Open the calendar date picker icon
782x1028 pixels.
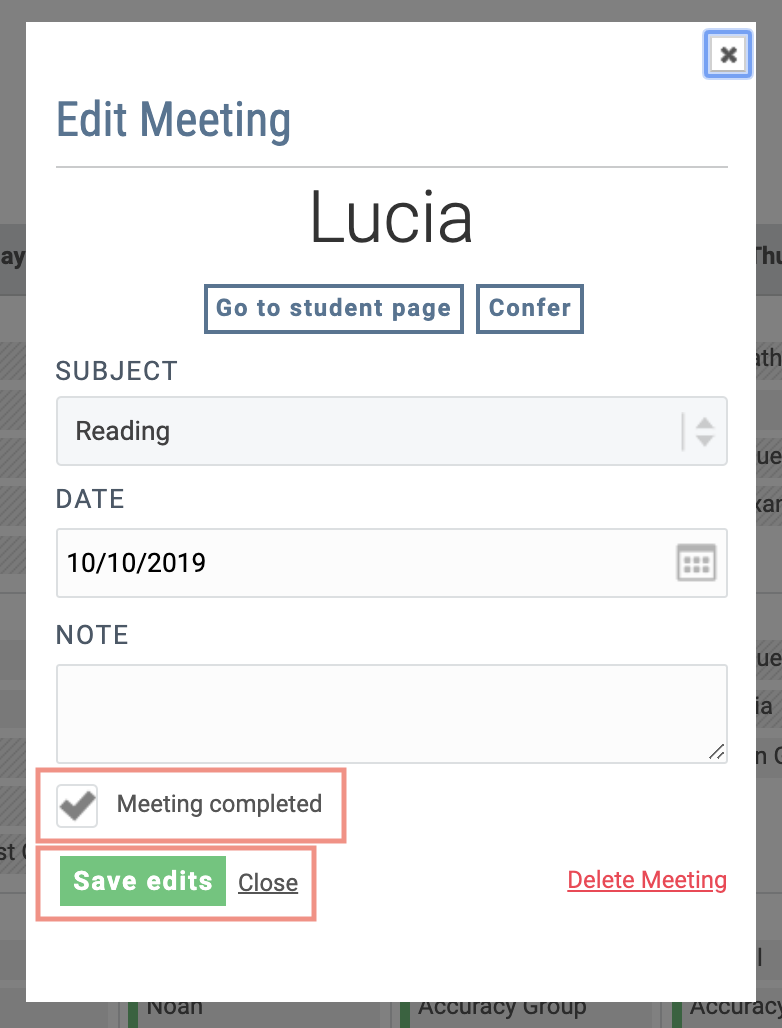[696, 563]
